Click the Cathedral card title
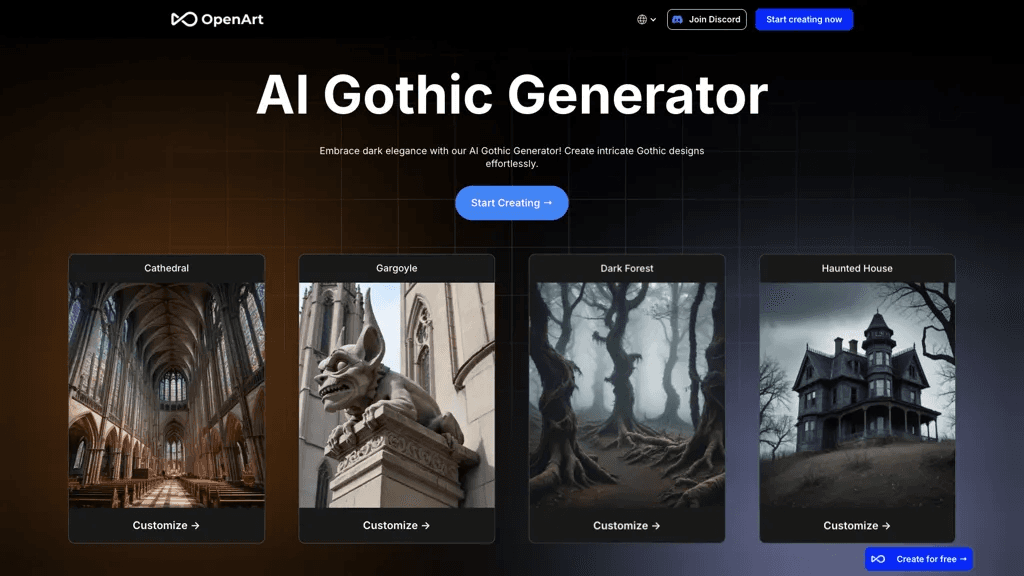The height and width of the screenshot is (576, 1024). (x=167, y=268)
